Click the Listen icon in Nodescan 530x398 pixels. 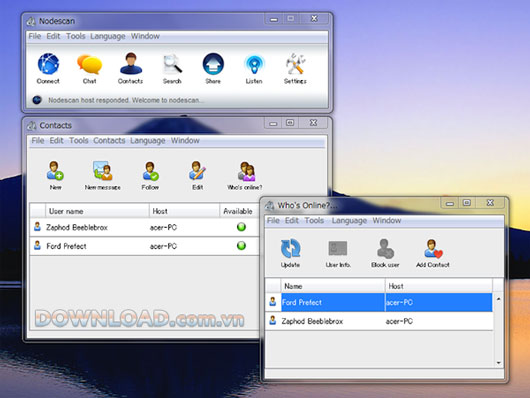click(254, 64)
